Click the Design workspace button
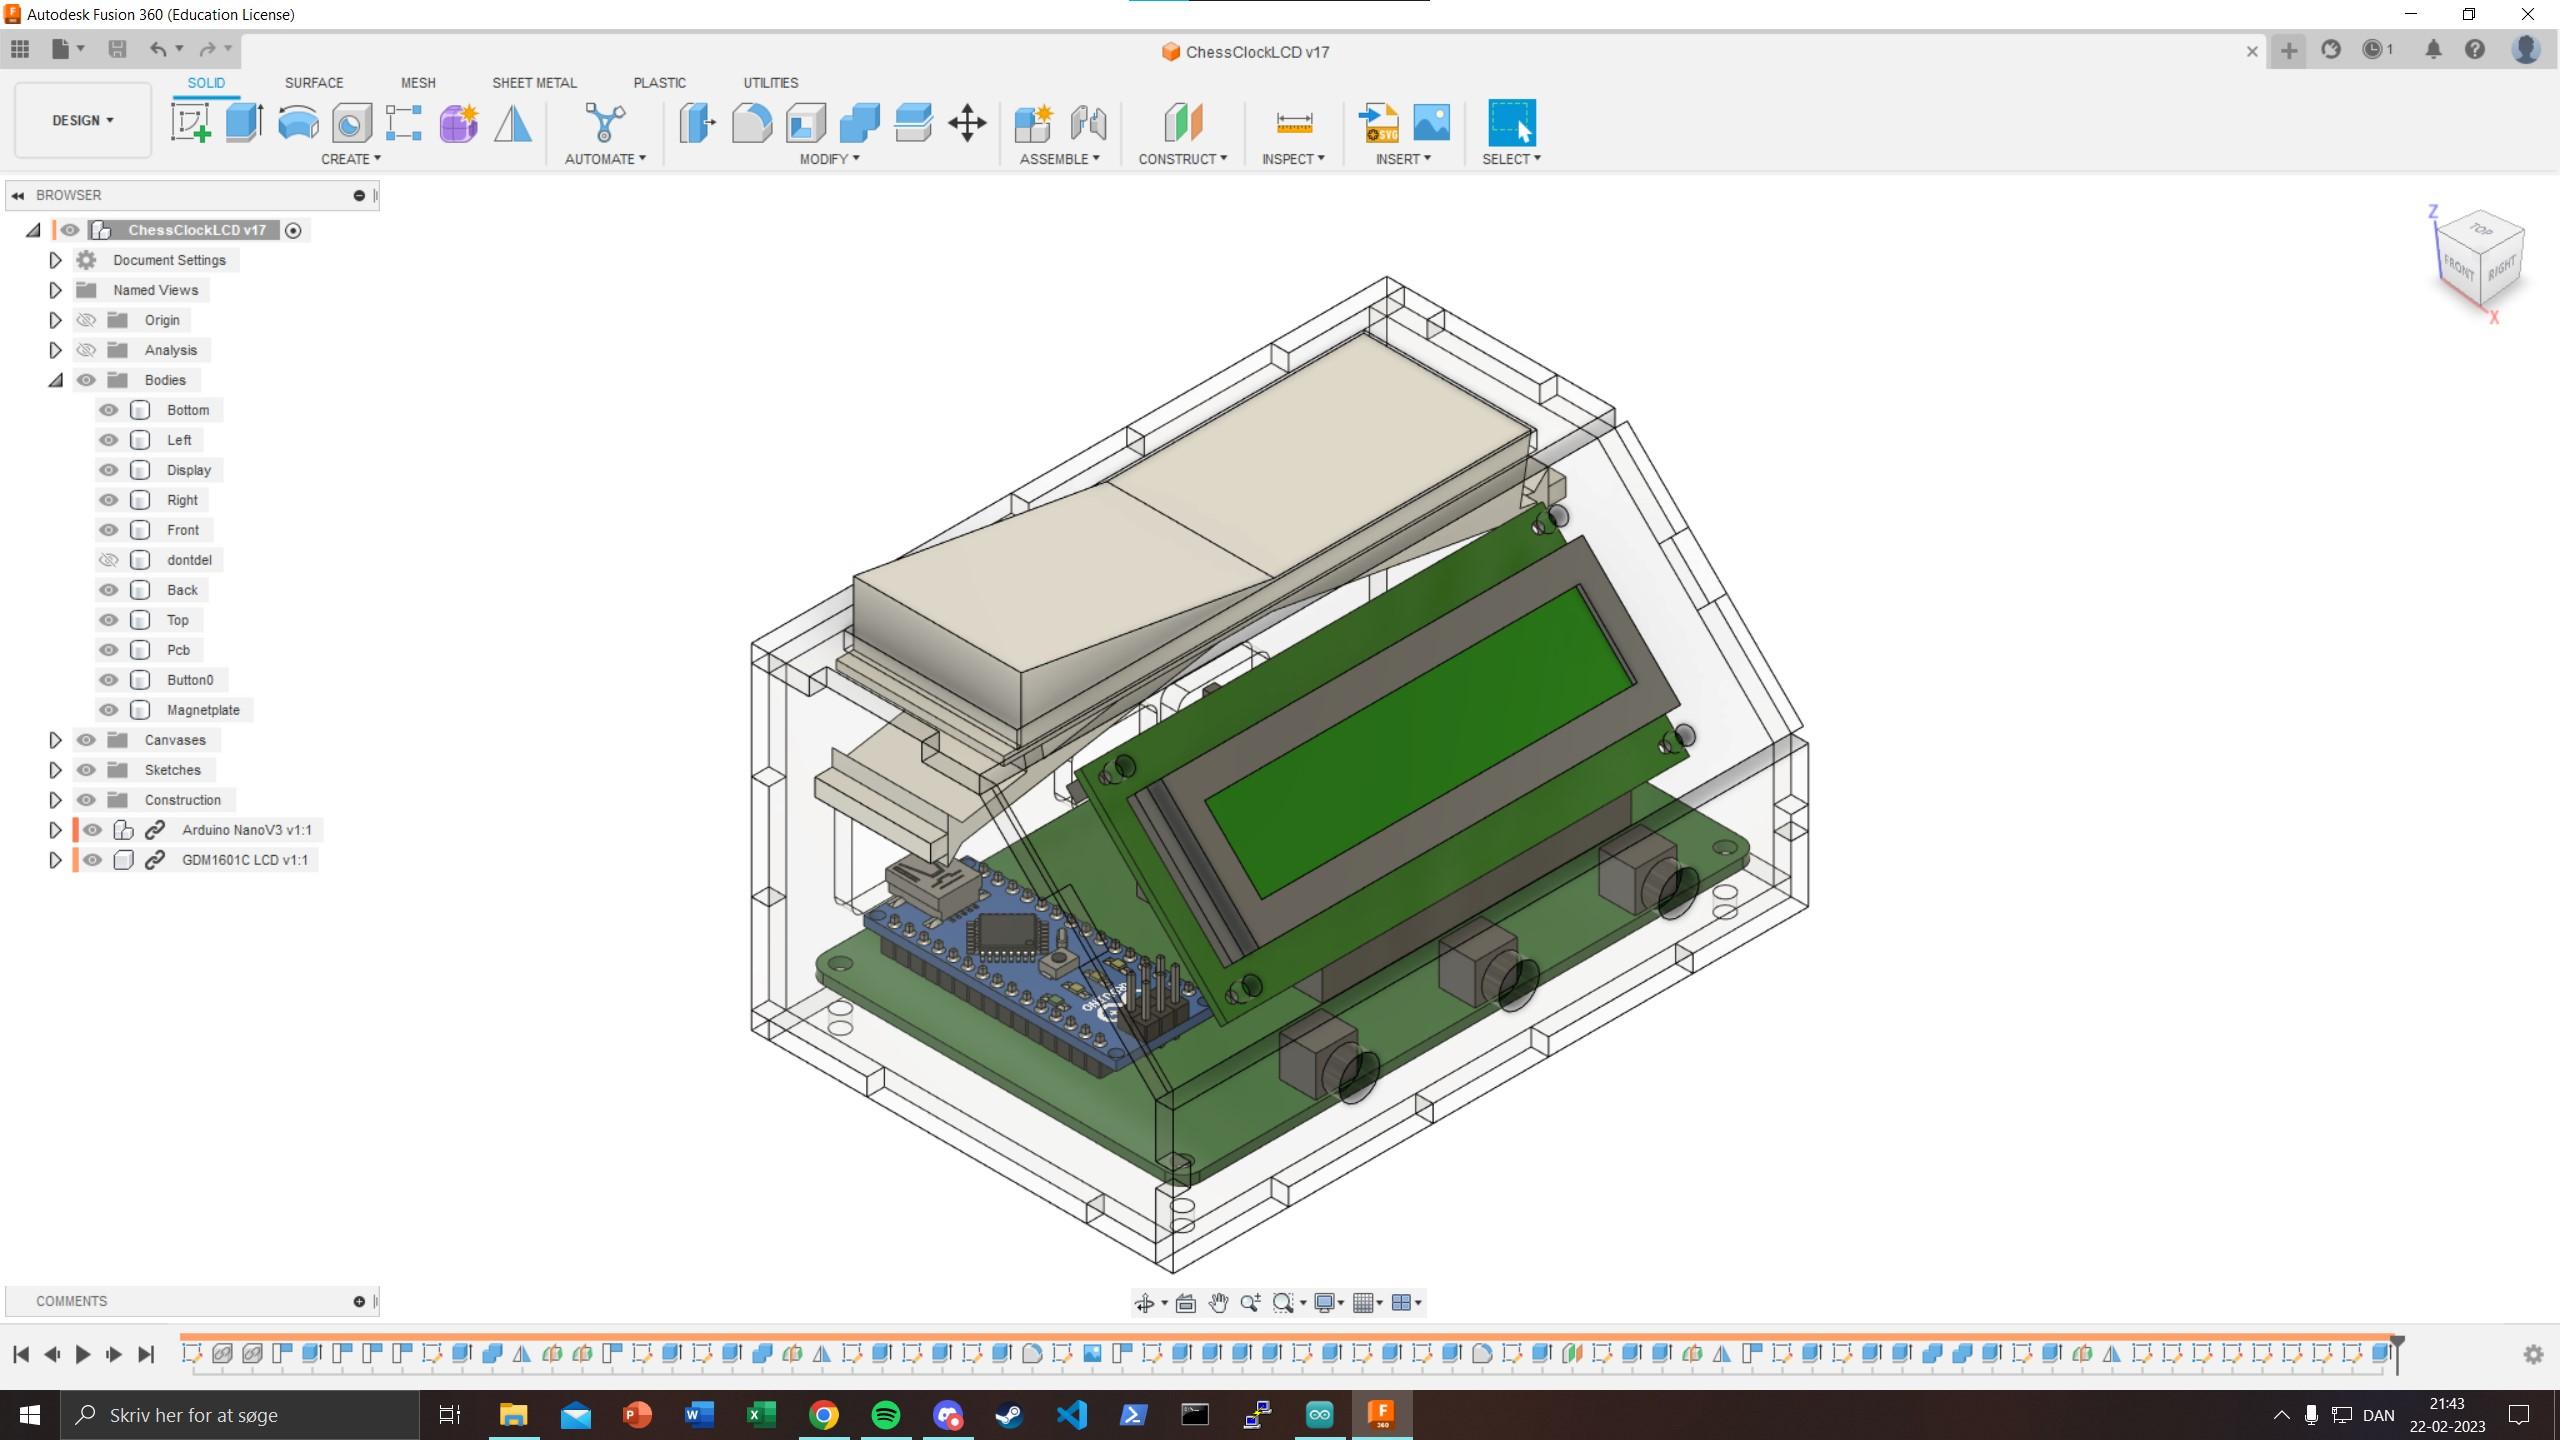 point(81,120)
